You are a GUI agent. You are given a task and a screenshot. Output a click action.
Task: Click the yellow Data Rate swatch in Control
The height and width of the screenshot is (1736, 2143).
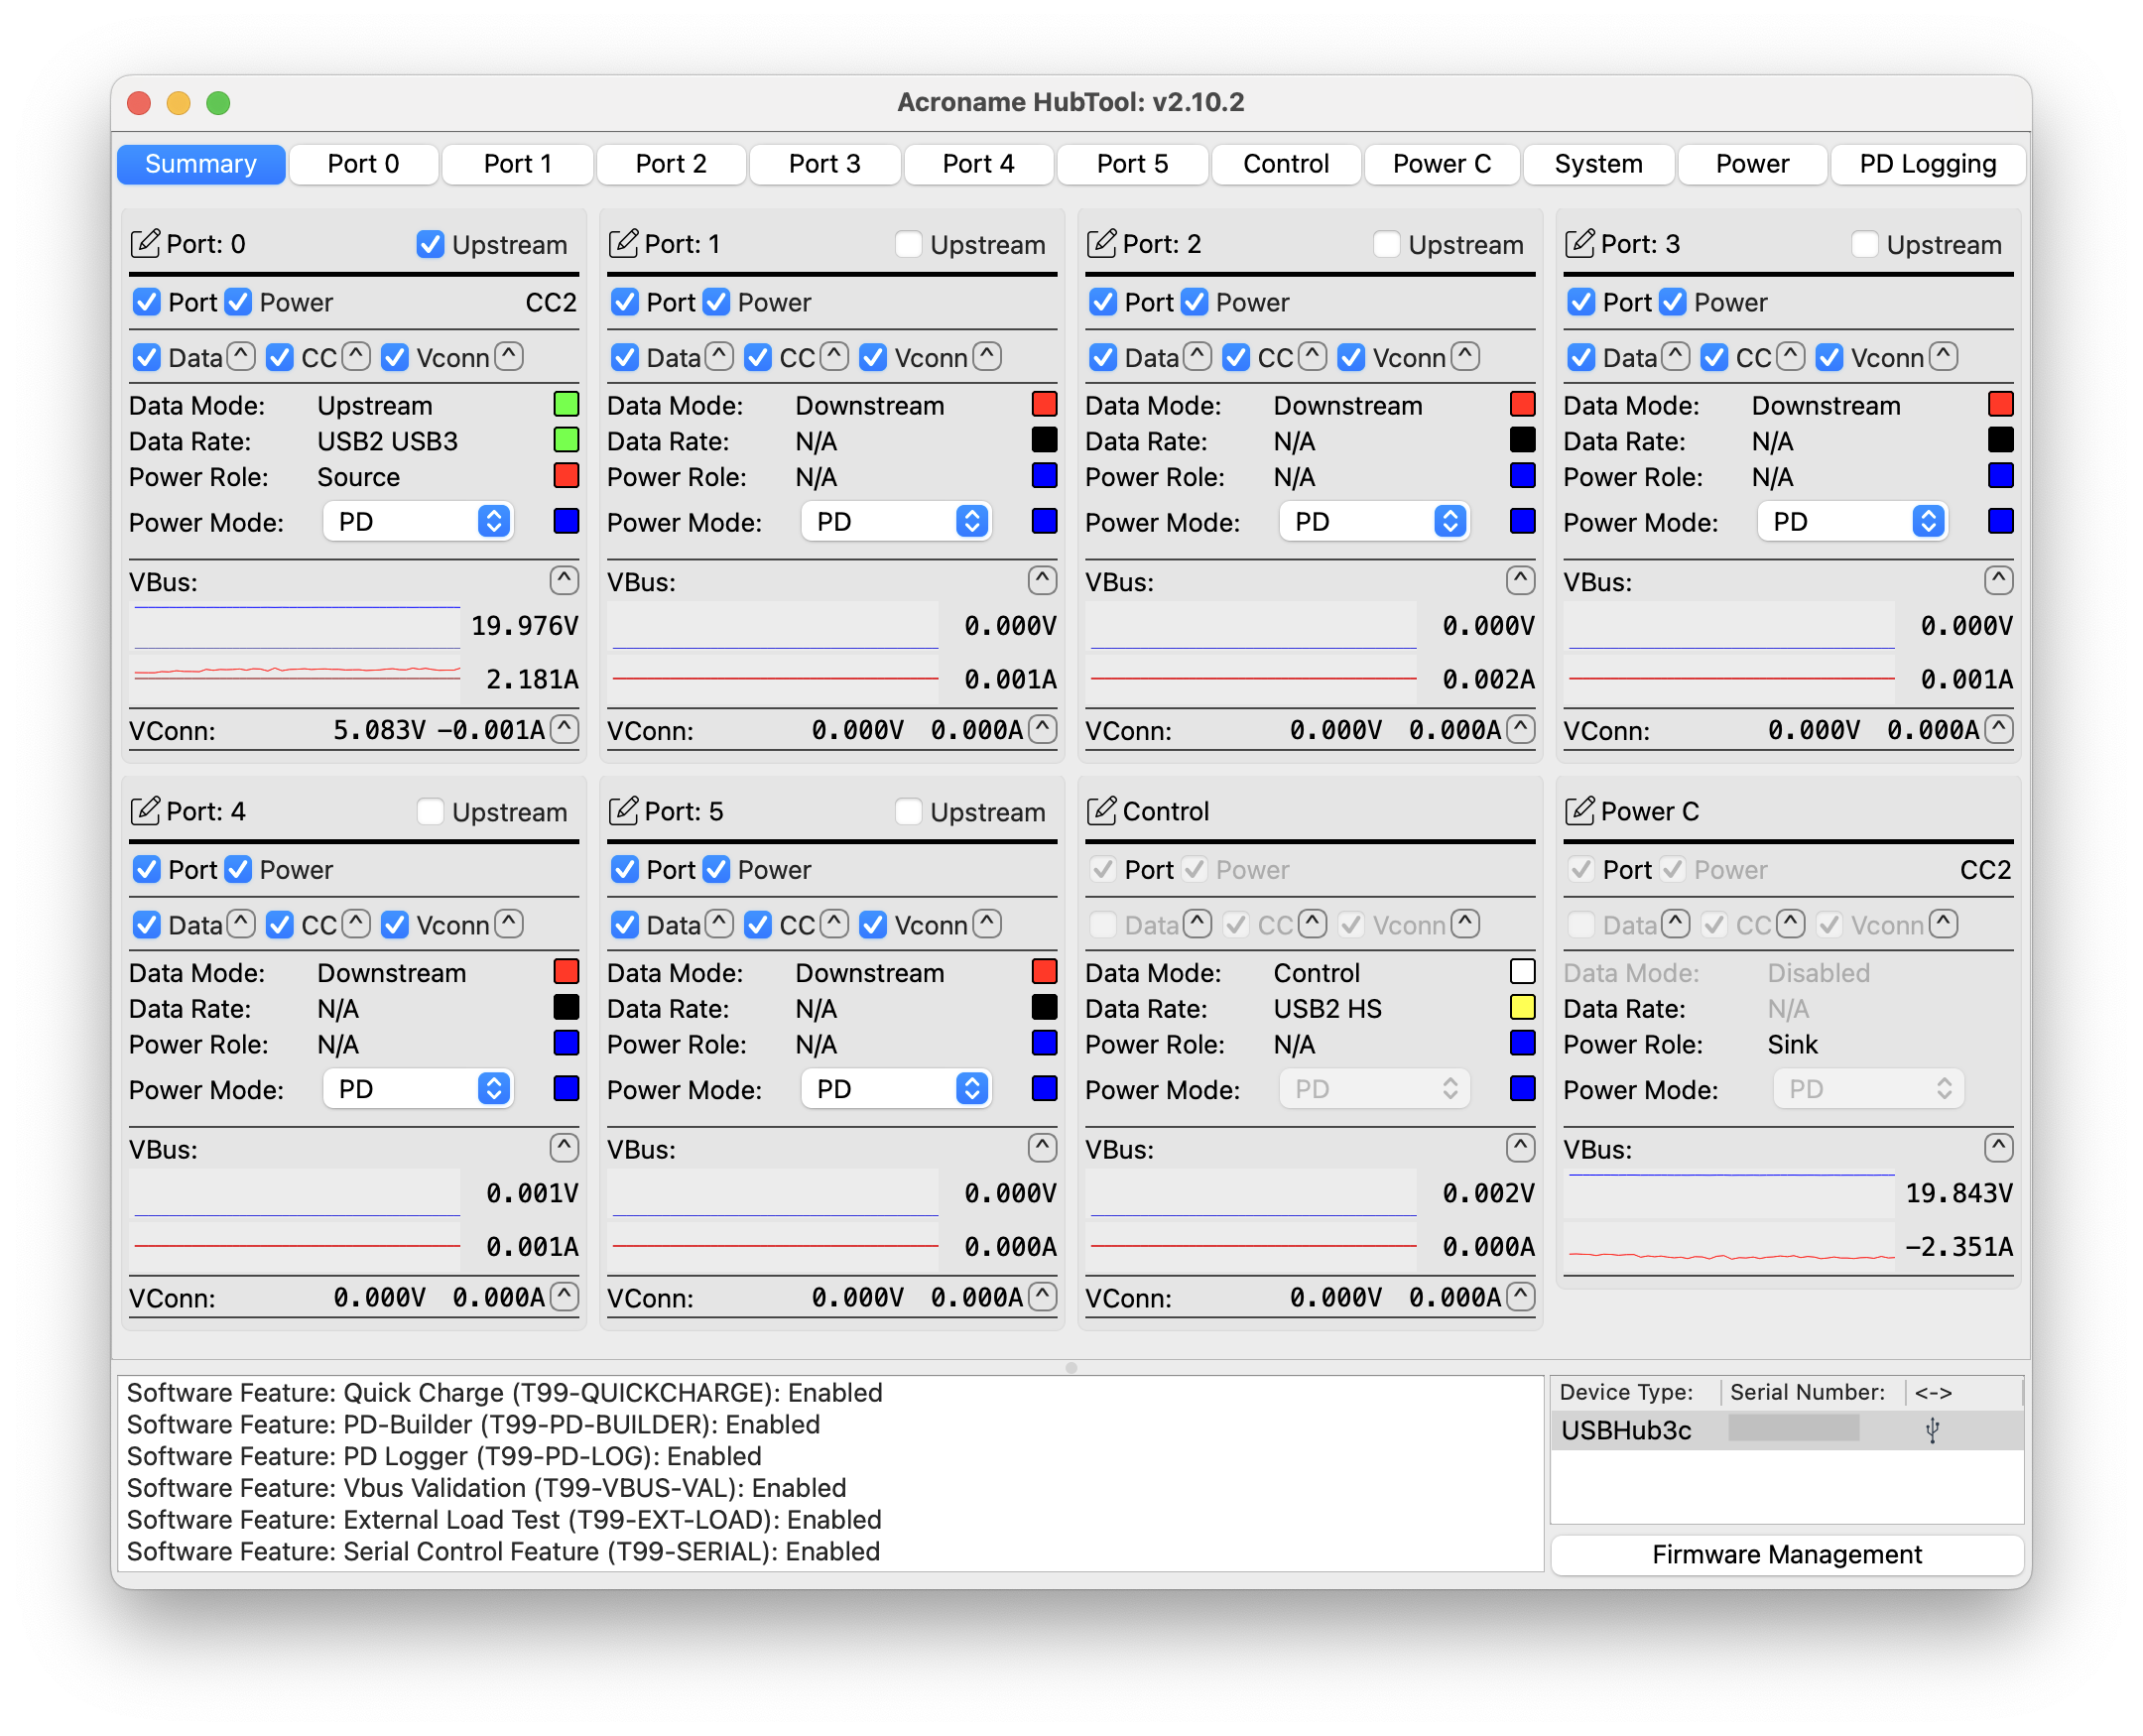[x=1522, y=1007]
